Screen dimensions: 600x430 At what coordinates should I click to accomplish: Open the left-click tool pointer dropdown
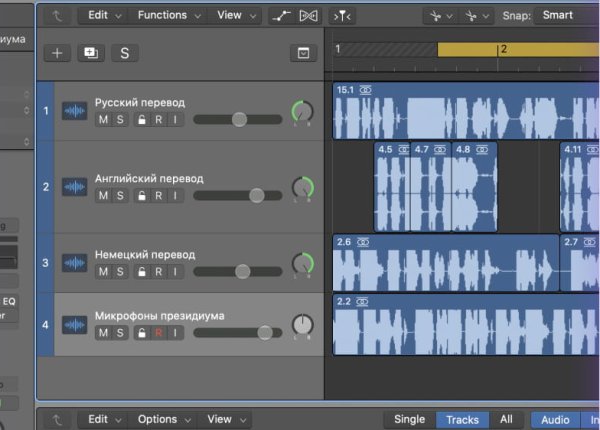tap(440, 16)
